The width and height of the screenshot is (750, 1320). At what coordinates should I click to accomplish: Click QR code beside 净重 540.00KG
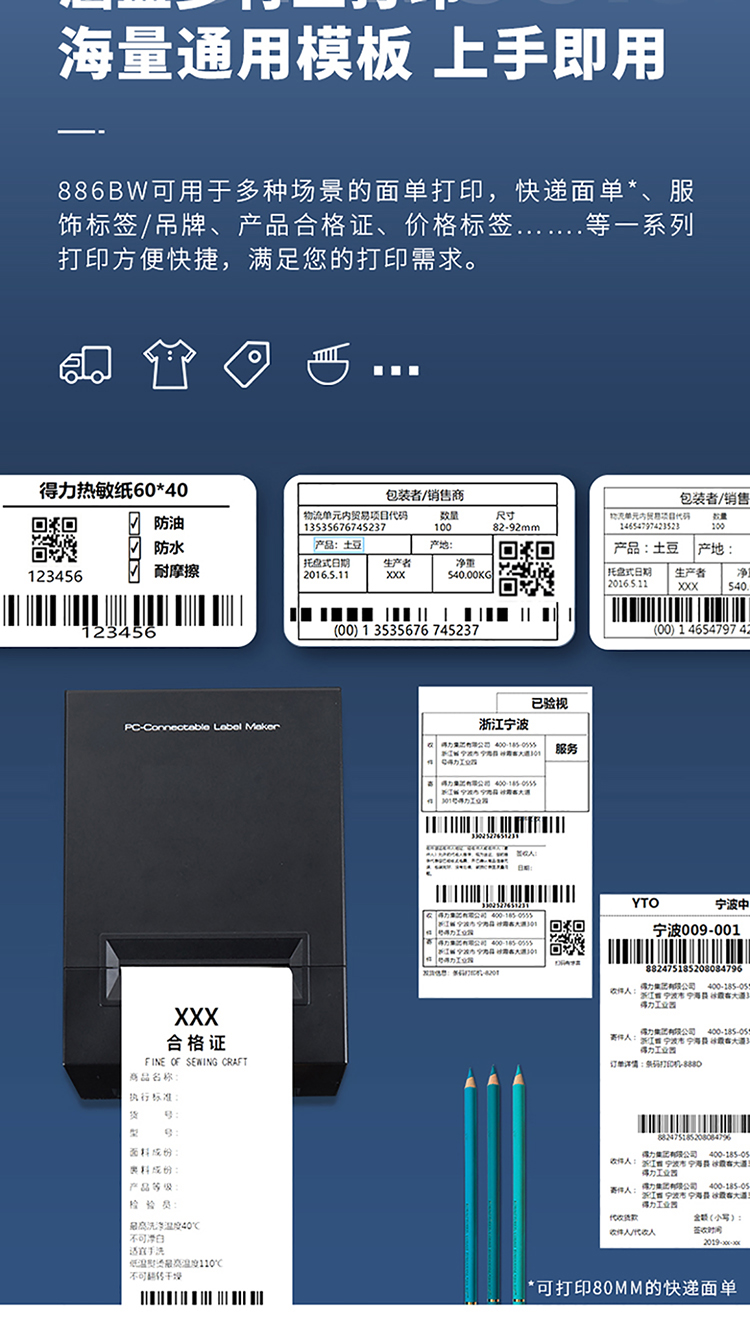[x=526, y=568]
